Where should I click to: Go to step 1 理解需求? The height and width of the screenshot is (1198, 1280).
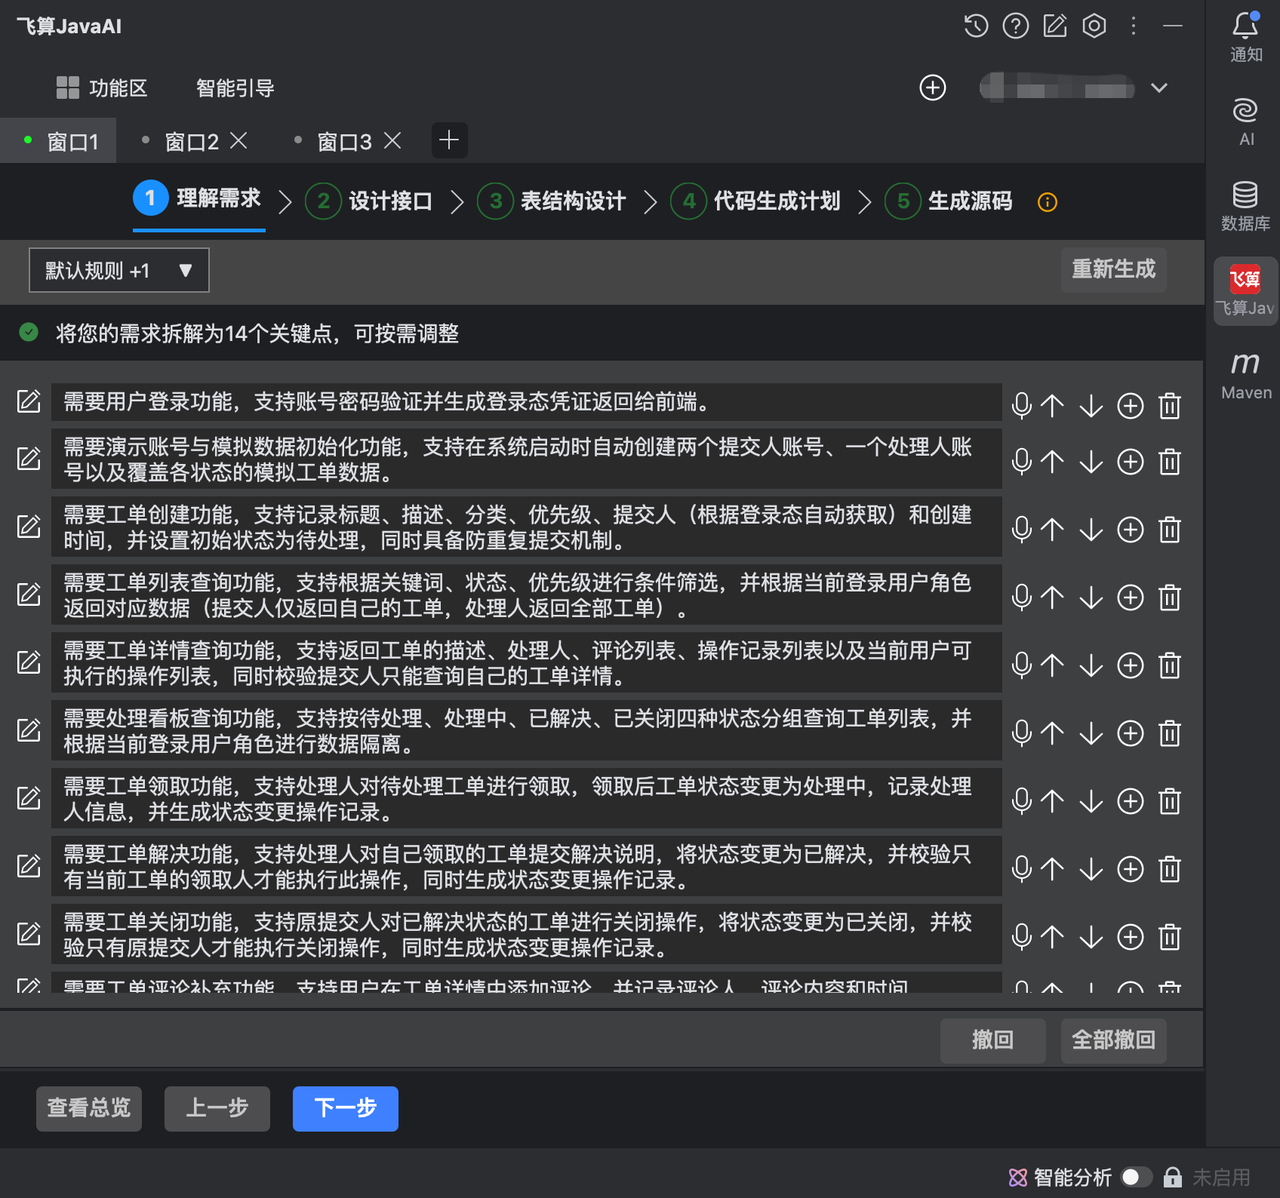tap(198, 198)
